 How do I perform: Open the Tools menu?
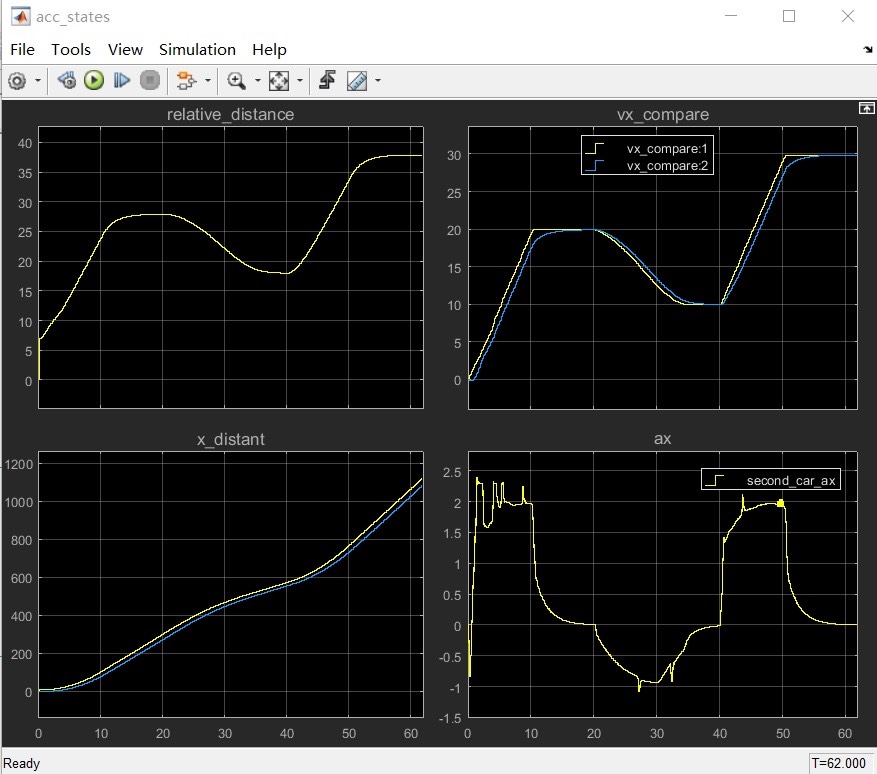pyautogui.click(x=71, y=50)
